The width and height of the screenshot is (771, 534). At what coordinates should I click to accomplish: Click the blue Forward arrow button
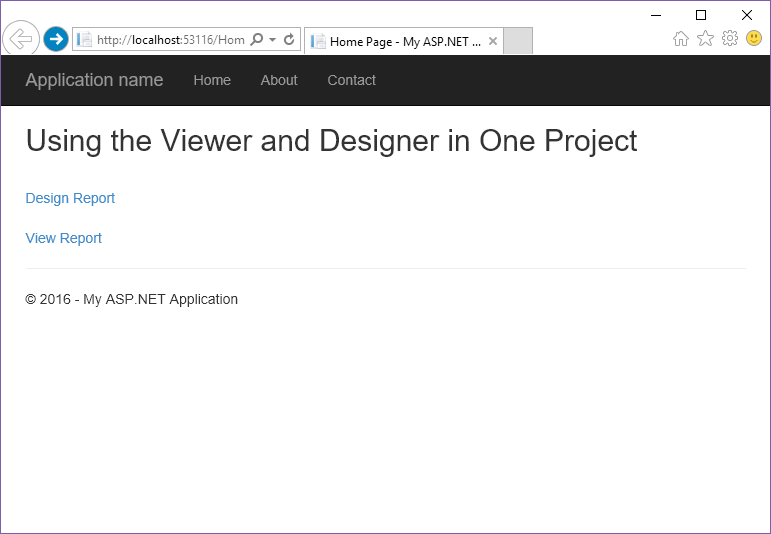pyautogui.click(x=56, y=39)
